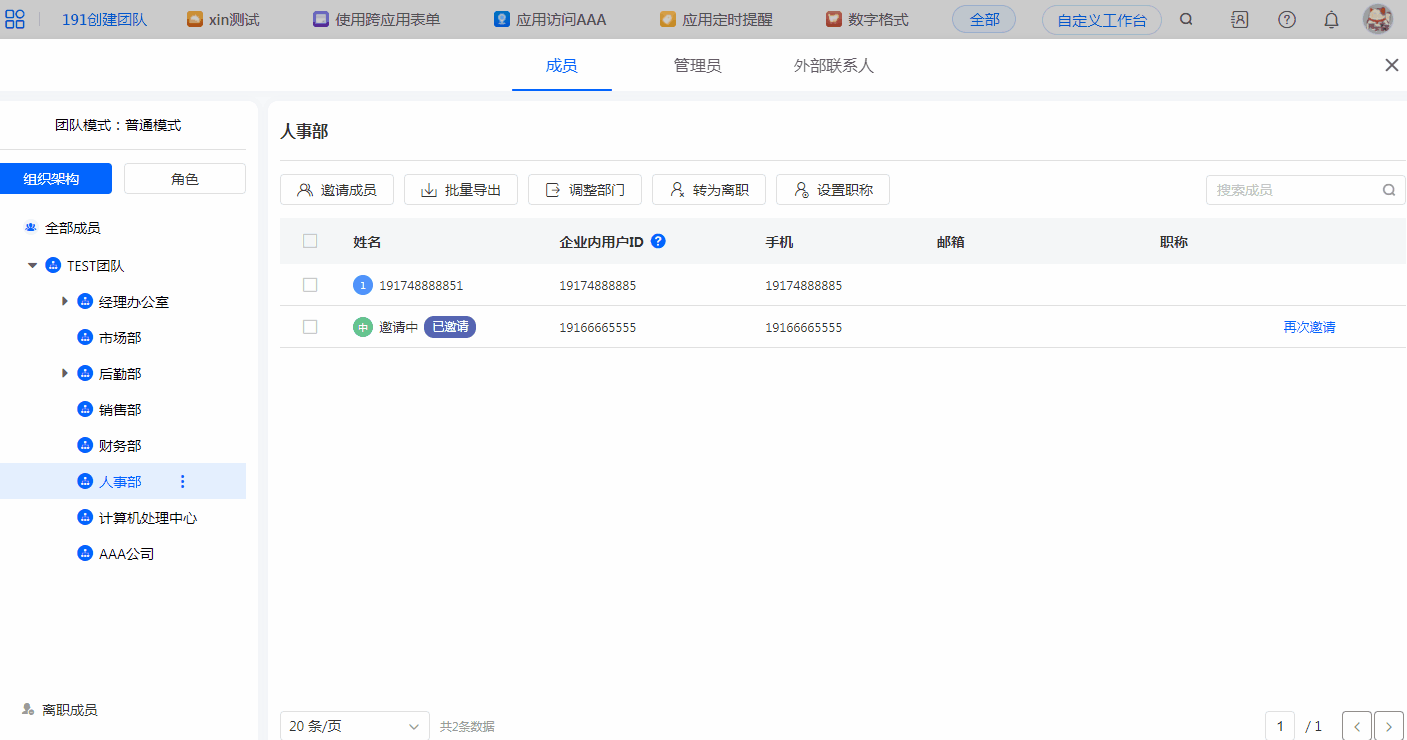Check the box for member 191748888851
1407x740 pixels.
(x=310, y=285)
